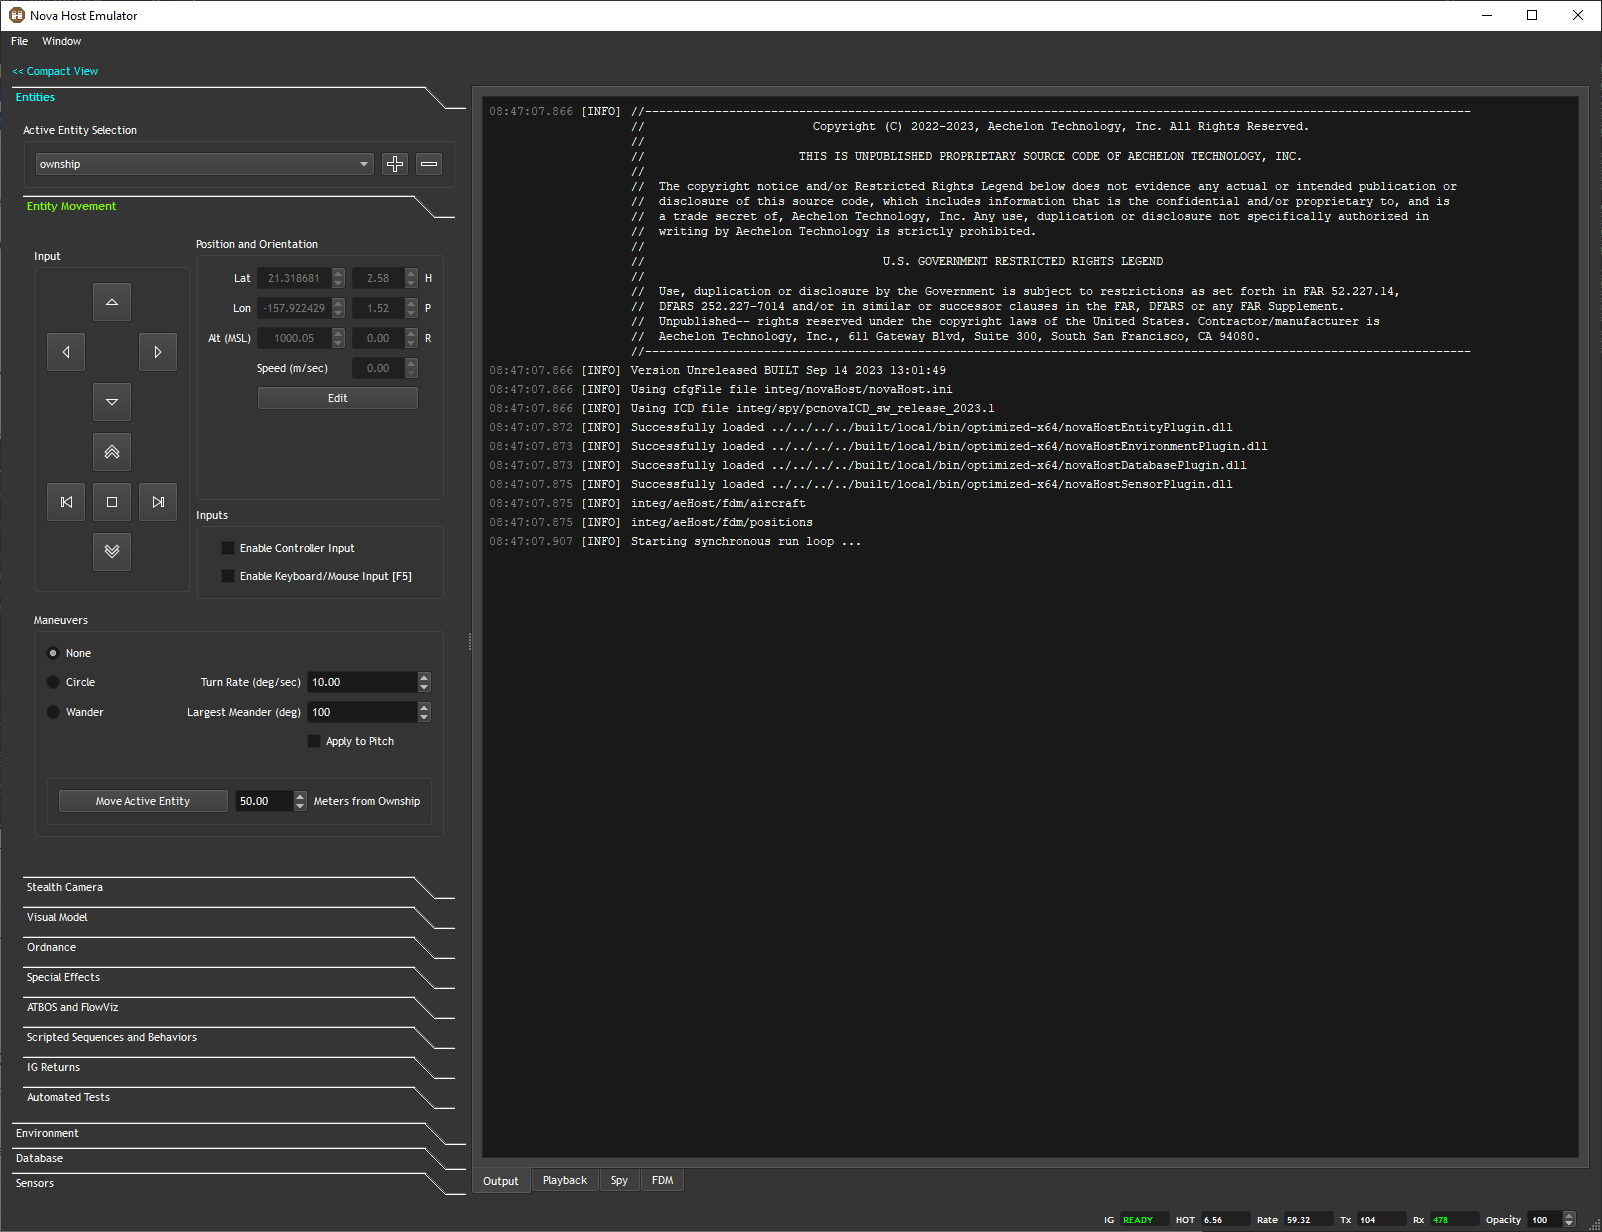Click the right arrow movement button
The width and height of the screenshot is (1602, 1232).
158,352
